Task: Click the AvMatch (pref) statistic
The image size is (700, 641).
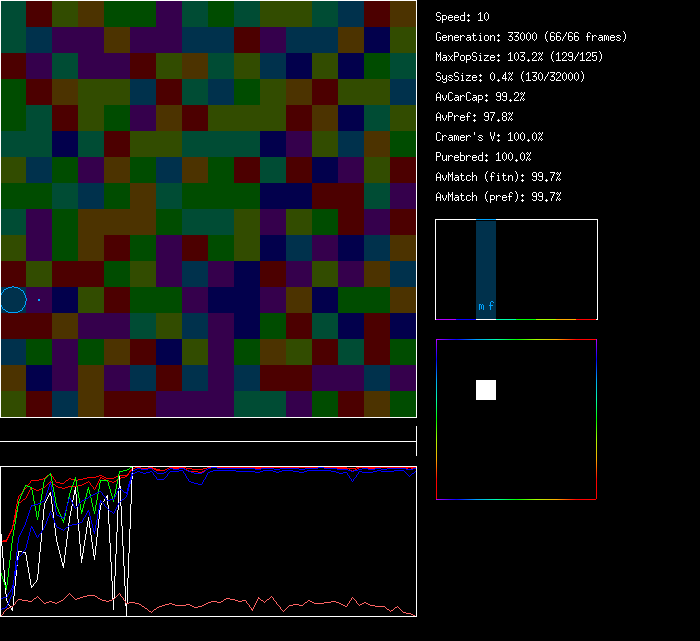Action: [498, 197]
